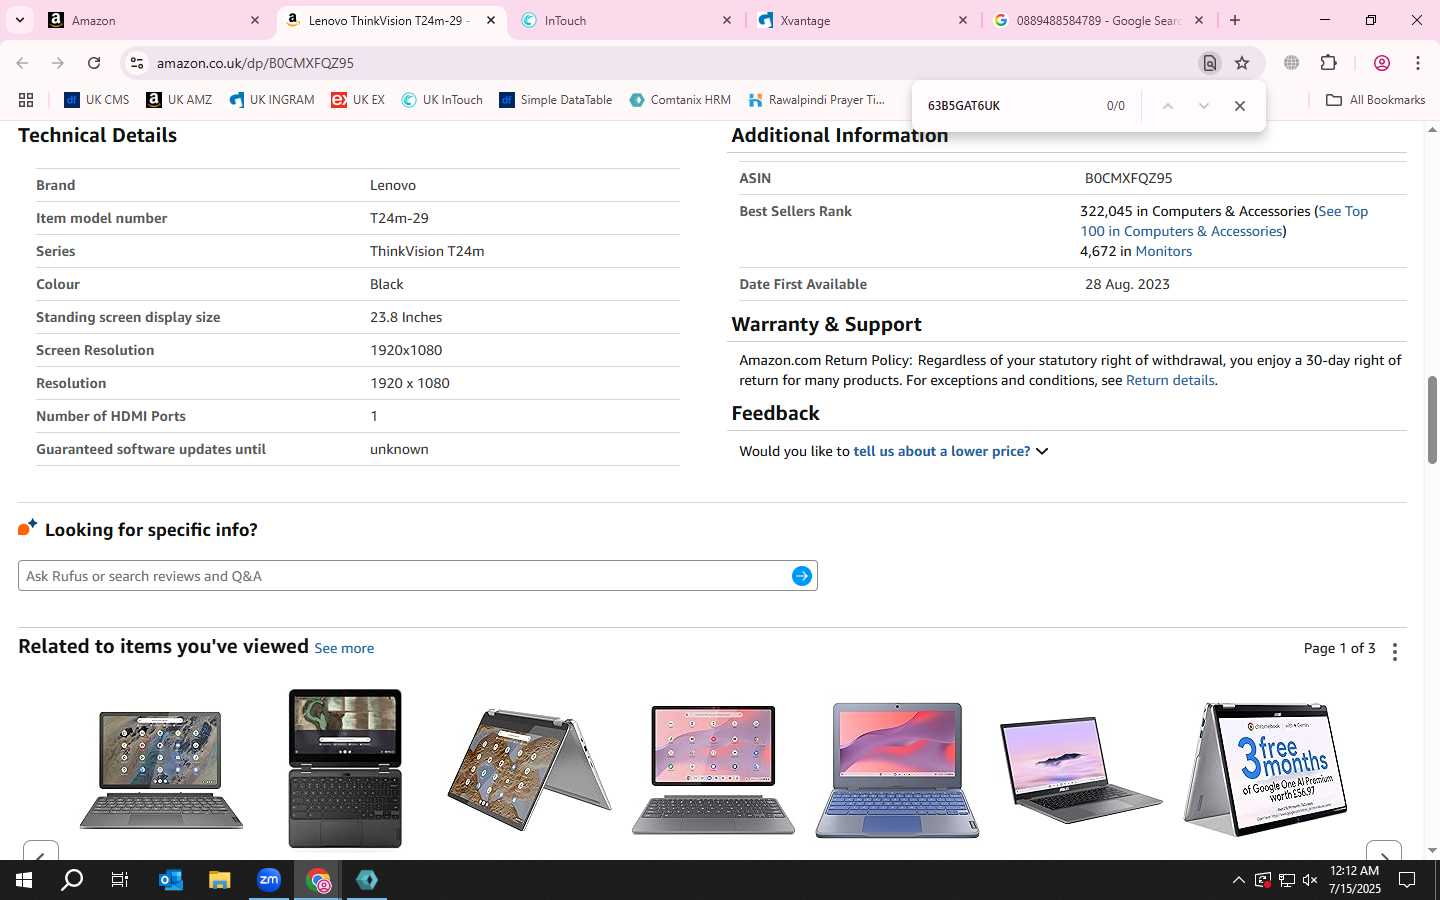Viewport: 1440px width, 900px height.
Task: Close the find bar
Action: [1240, 106]
